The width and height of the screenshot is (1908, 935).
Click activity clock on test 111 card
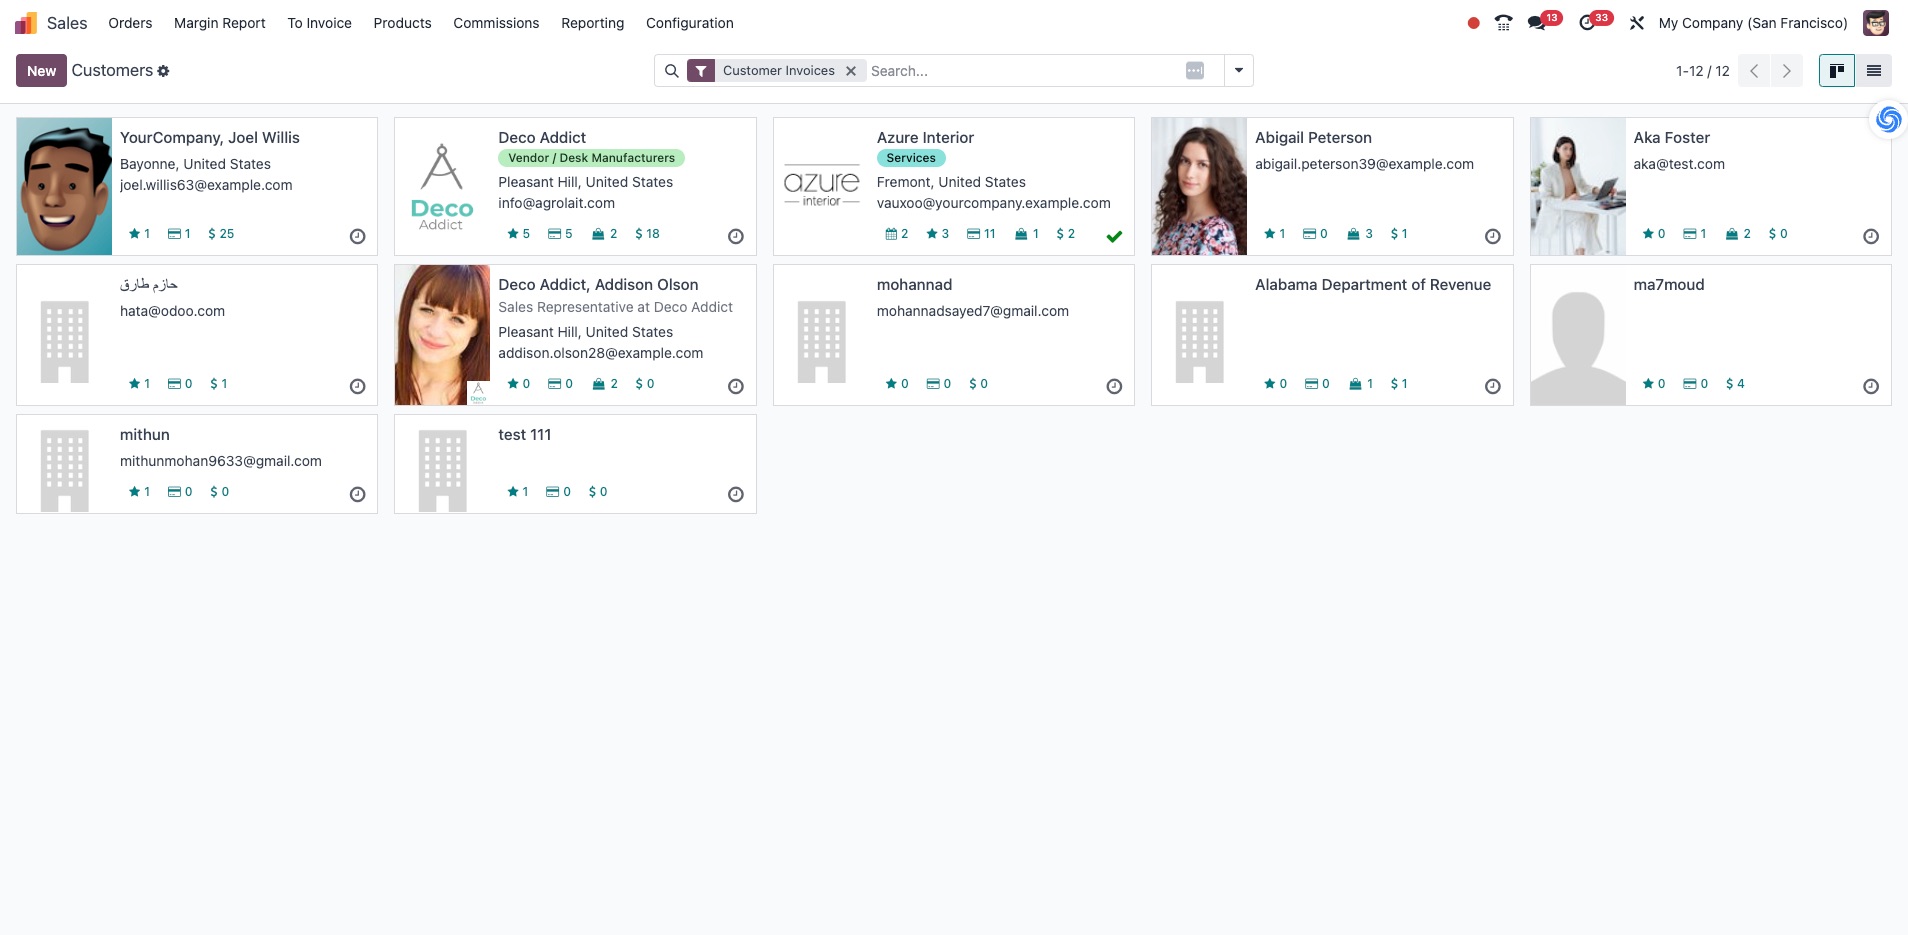tap(736, 495)
